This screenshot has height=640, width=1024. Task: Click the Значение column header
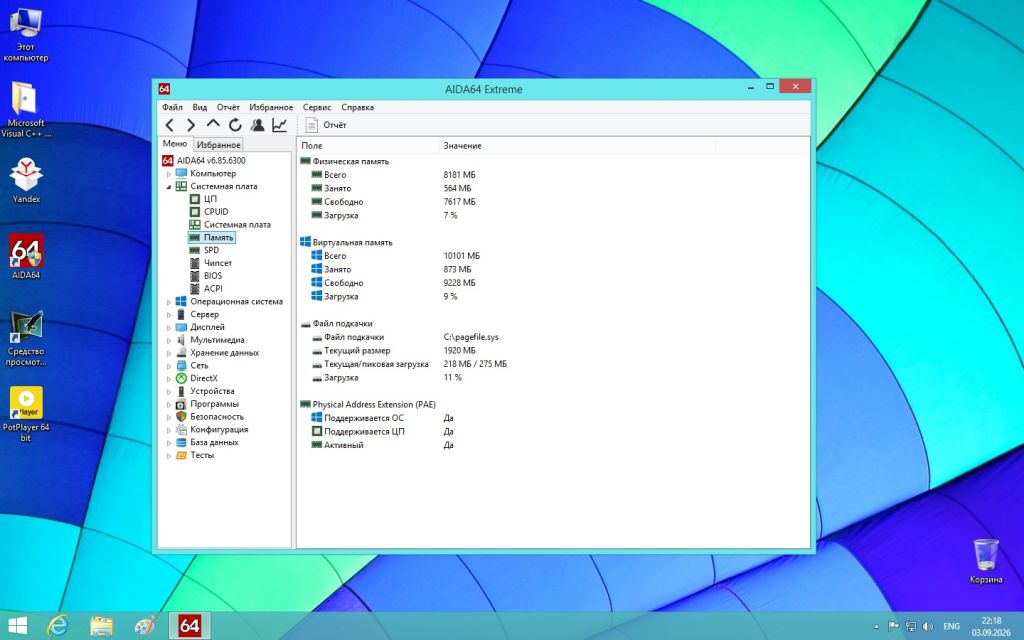point(462,146)
